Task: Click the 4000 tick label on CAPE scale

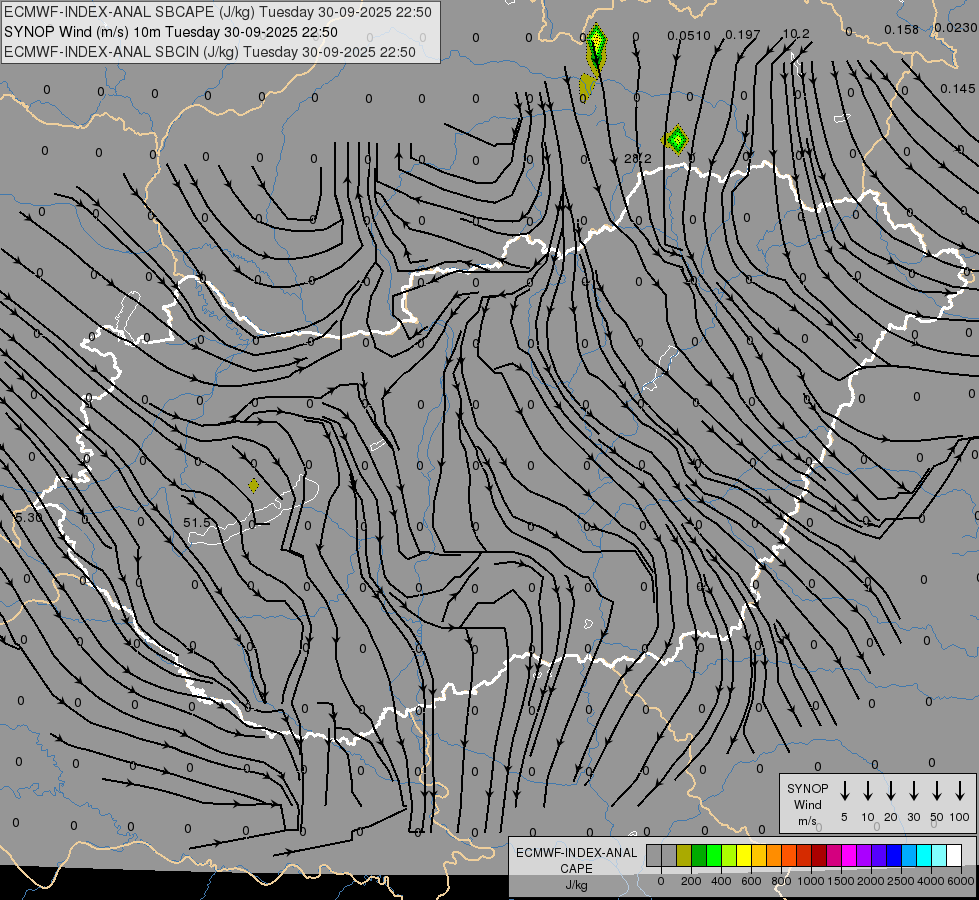Action: 930,881
